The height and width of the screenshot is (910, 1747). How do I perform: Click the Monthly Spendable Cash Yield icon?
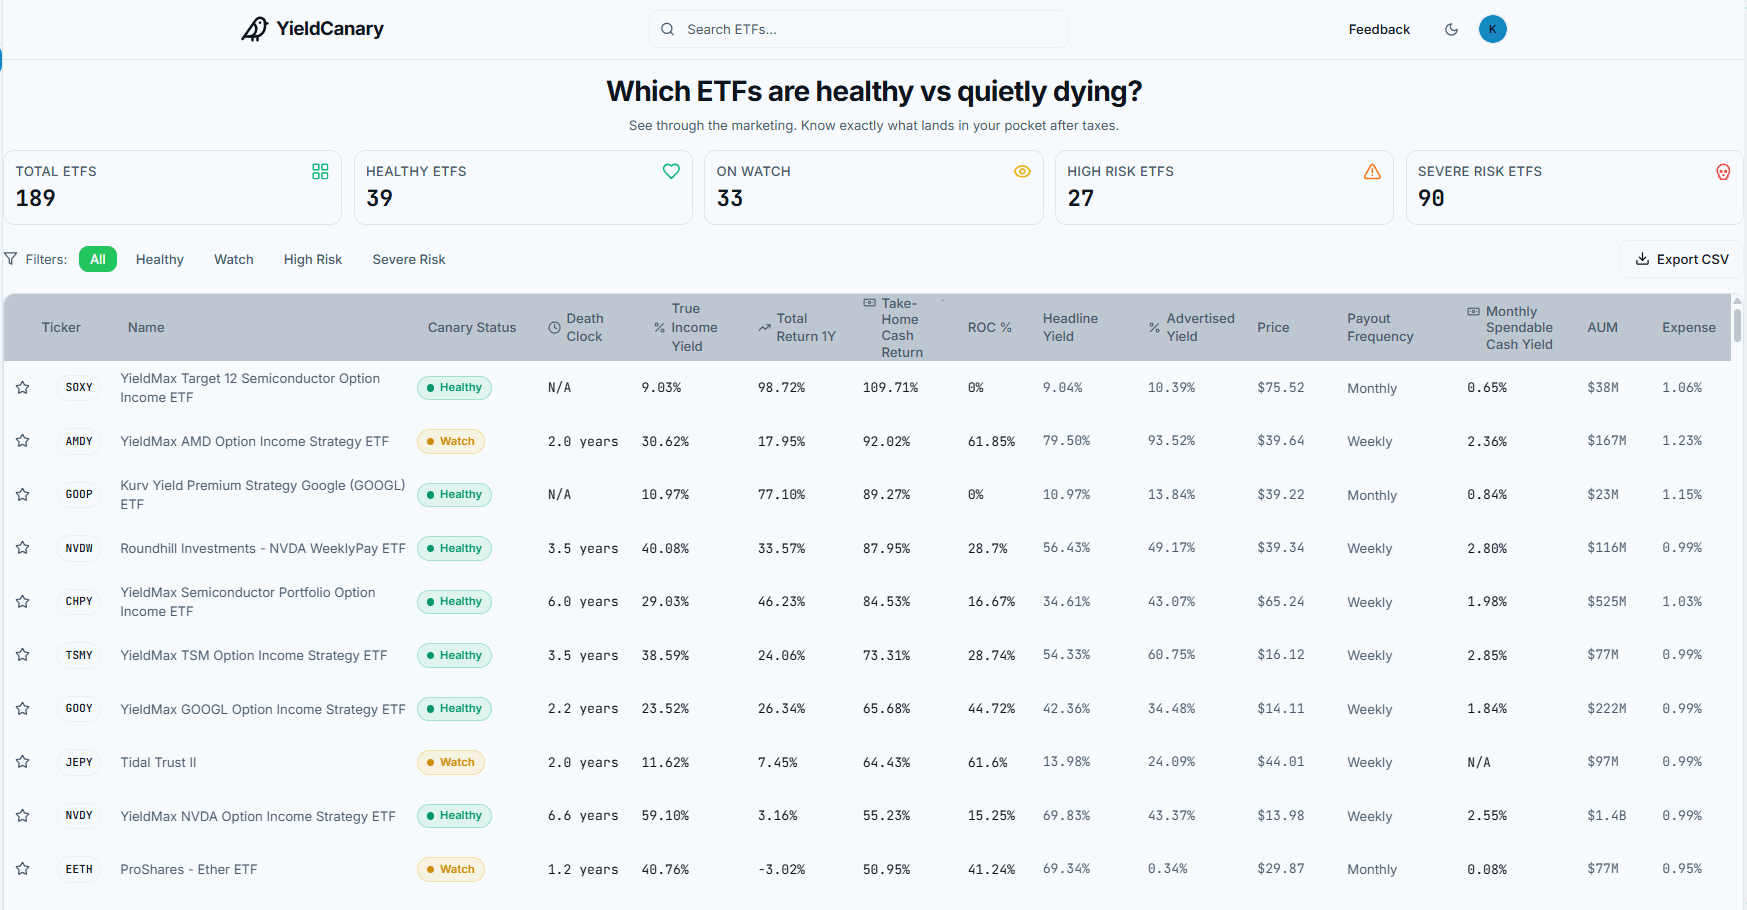point(1473,312)
